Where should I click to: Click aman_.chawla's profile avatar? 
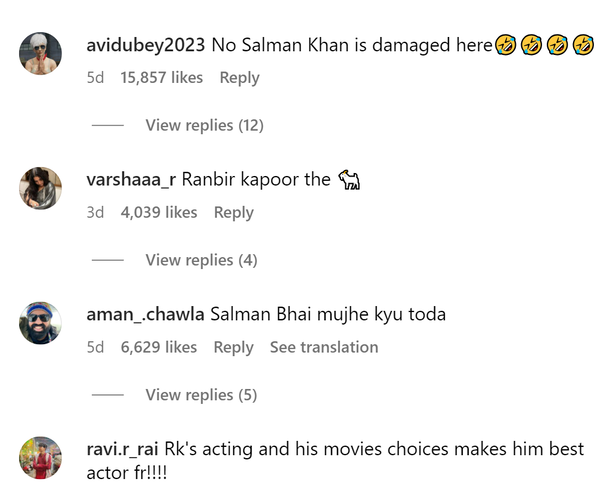[41, 324]
